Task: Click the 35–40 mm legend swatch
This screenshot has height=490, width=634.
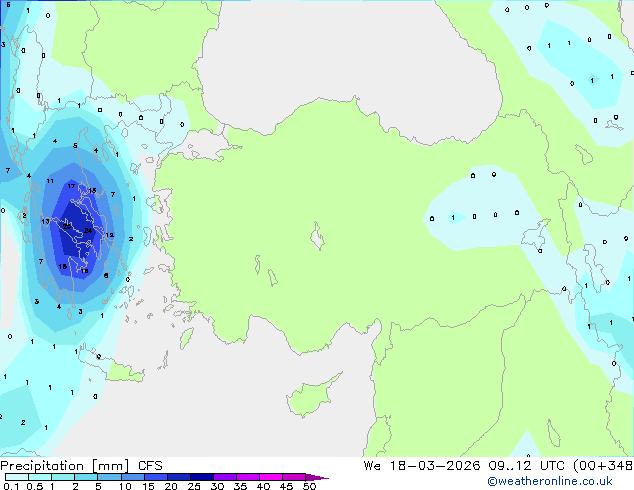Action: pyautogui.click(x=247, y=477)
